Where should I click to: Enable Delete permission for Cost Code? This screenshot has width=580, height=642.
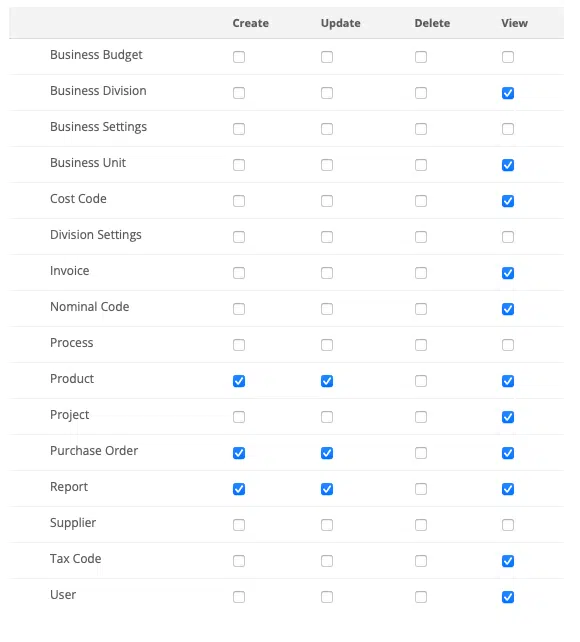click(421, 201)
